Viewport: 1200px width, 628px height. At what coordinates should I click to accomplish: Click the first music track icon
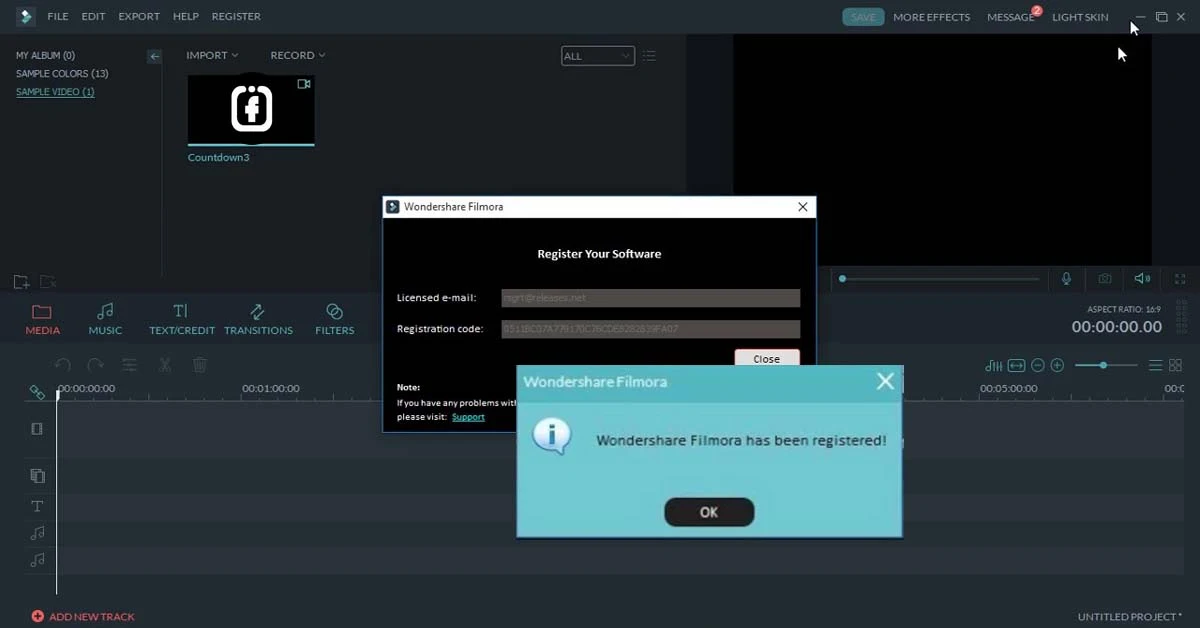37,533
